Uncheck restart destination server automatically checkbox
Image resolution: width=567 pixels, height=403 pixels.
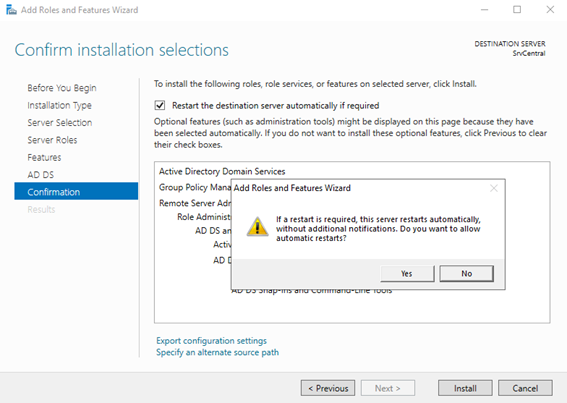[x=160, y=105]
